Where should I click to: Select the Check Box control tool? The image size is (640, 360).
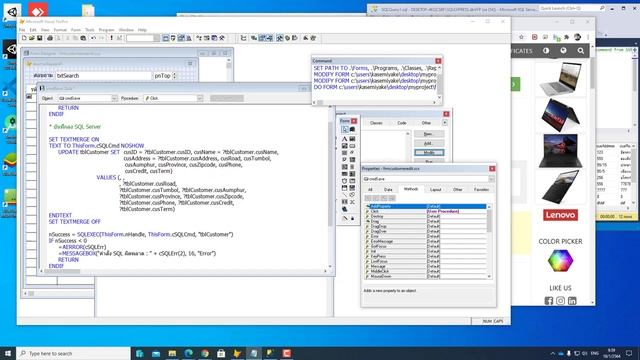[x=344, y=160]
